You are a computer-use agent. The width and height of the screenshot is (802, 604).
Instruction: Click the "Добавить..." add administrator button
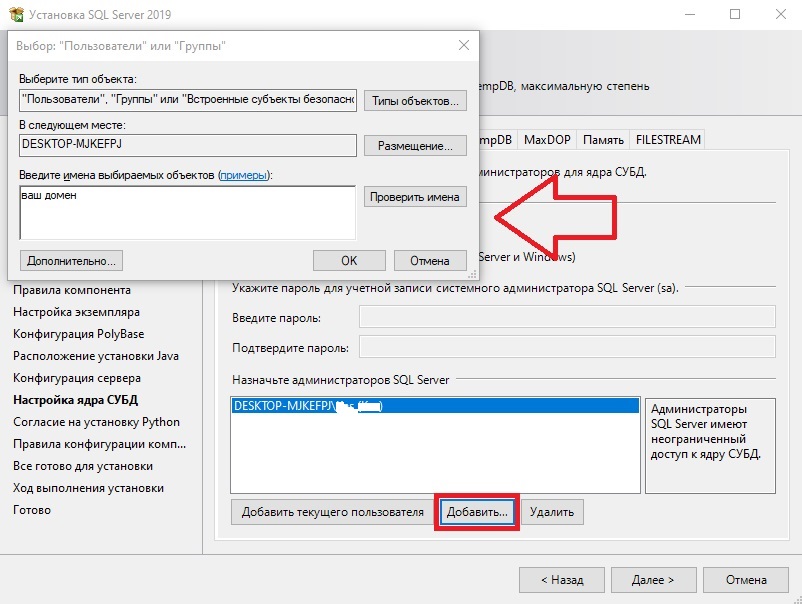(477, 512)
